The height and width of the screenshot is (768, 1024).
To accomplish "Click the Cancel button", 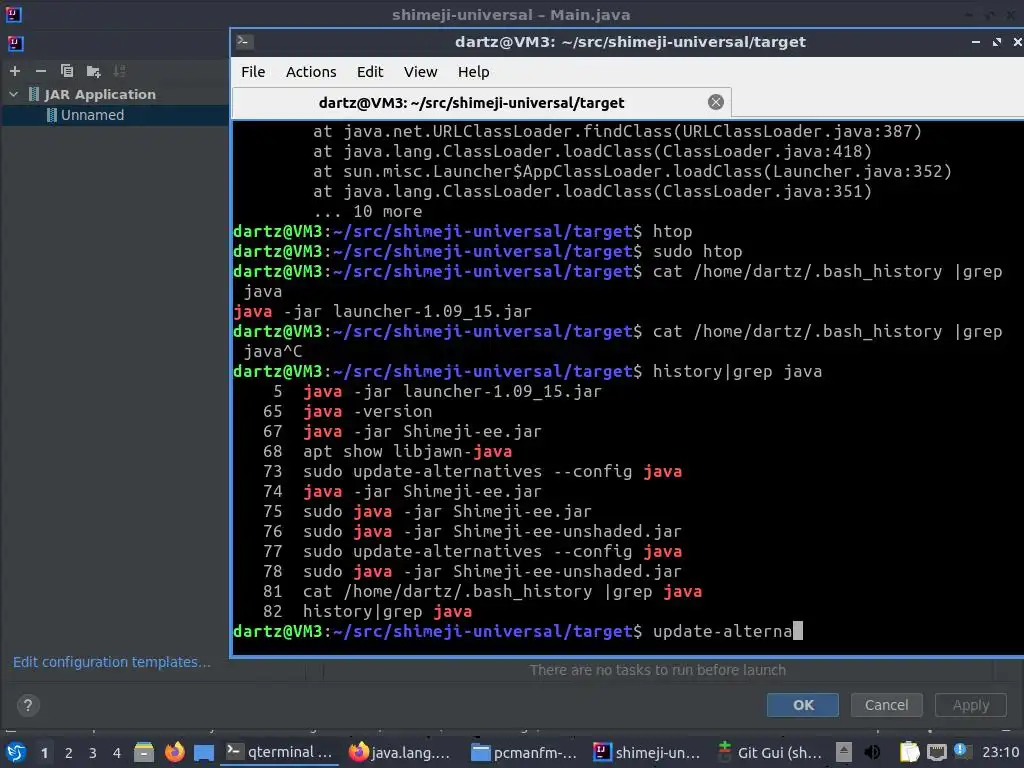I will (886, 705).
